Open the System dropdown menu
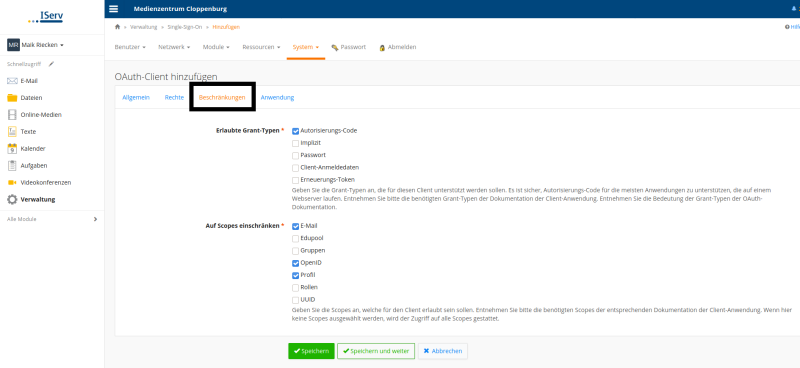Screen dimensions: 800x368 [306, 47]
